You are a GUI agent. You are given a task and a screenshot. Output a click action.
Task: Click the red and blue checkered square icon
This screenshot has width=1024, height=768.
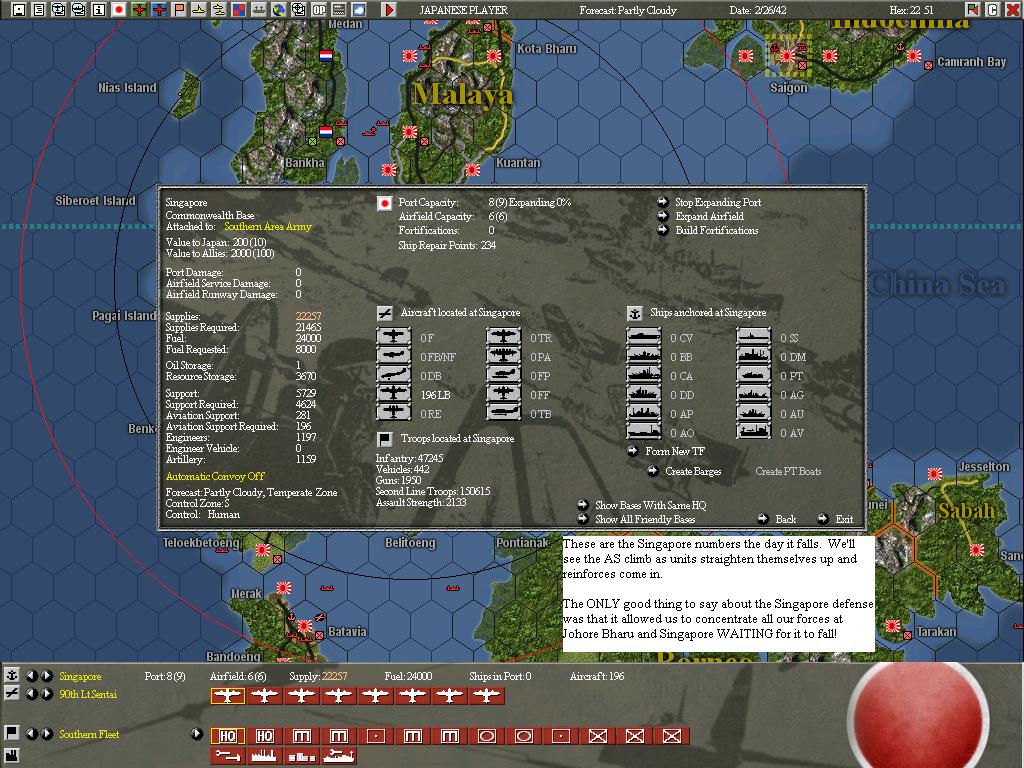point(239,10)
